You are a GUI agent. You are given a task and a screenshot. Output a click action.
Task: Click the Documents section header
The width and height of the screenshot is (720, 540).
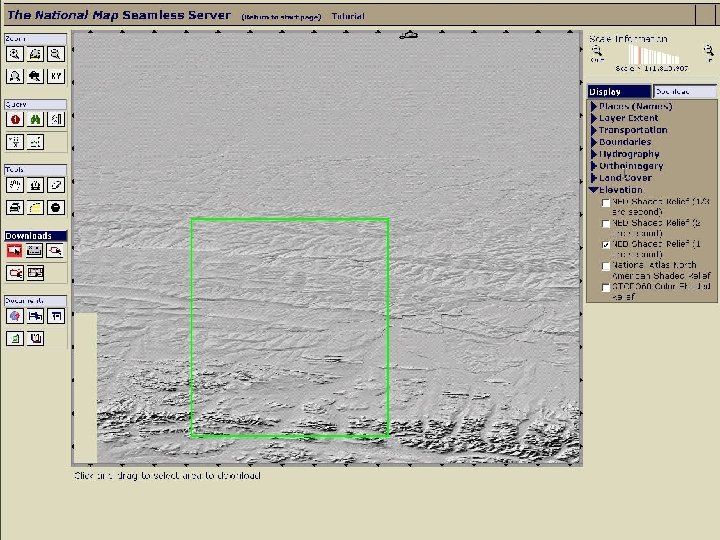click(35, 301)
